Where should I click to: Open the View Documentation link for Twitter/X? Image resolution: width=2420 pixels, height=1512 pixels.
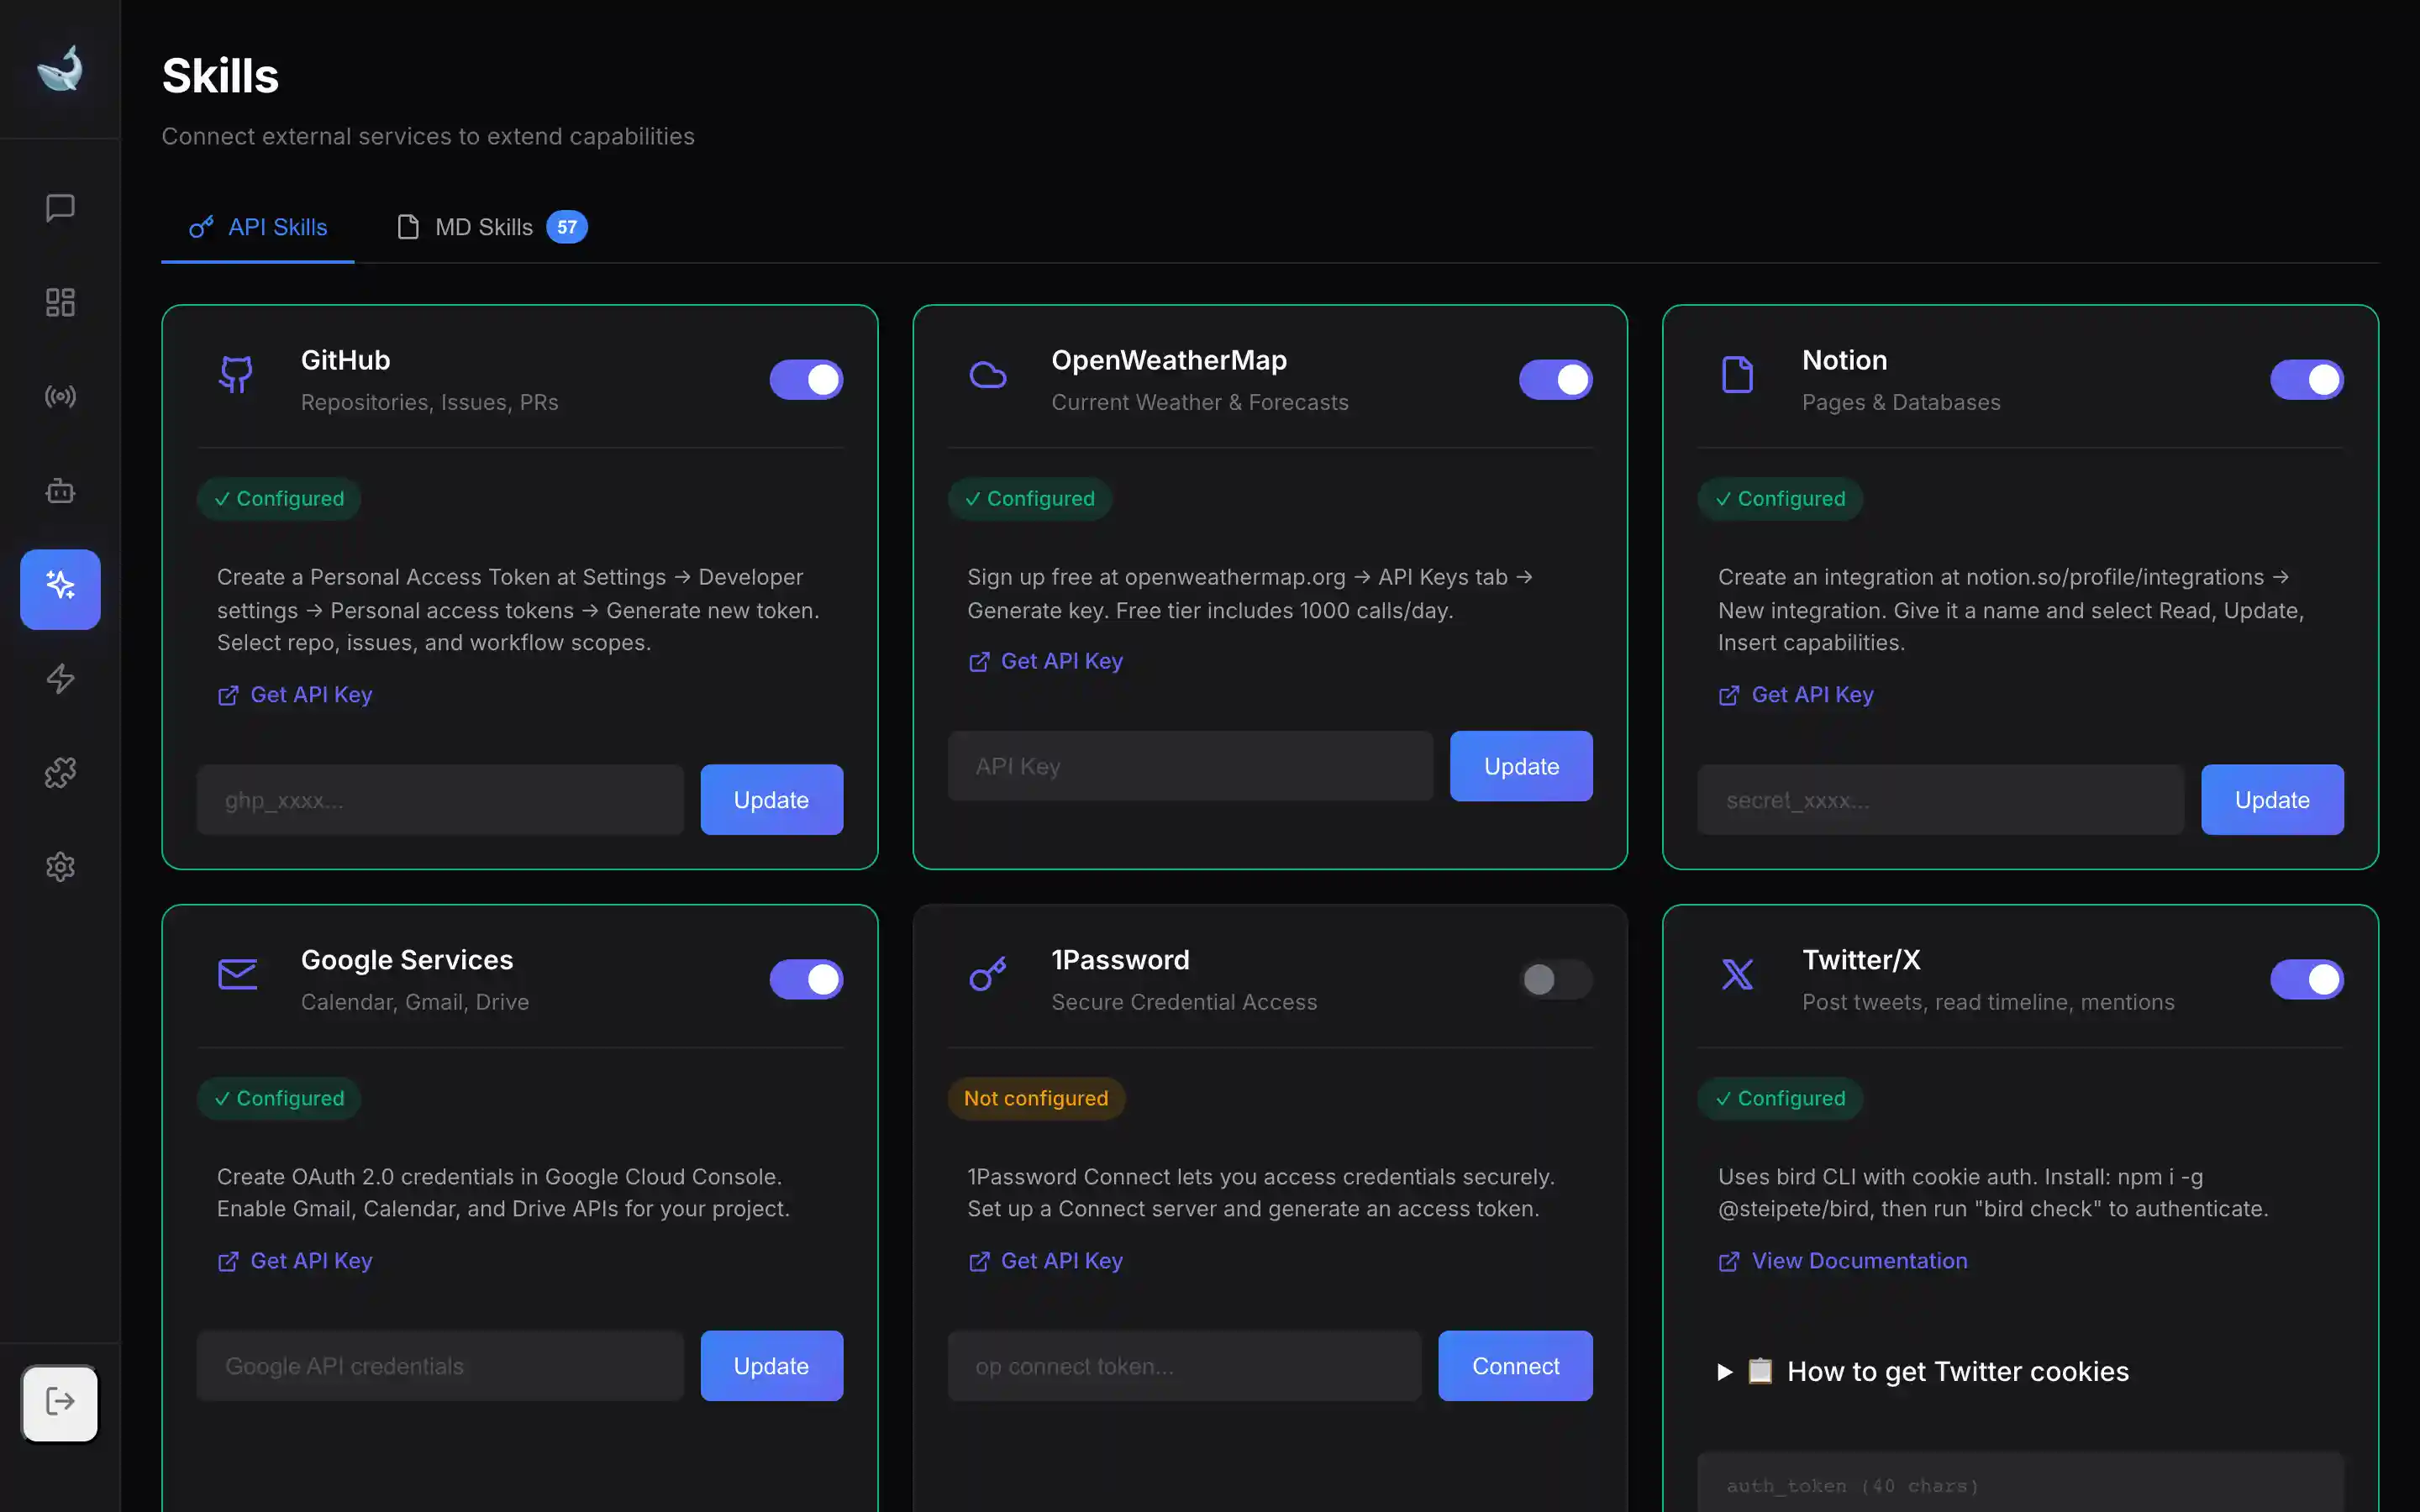pyautogui.click(x=1858, y=1261)
